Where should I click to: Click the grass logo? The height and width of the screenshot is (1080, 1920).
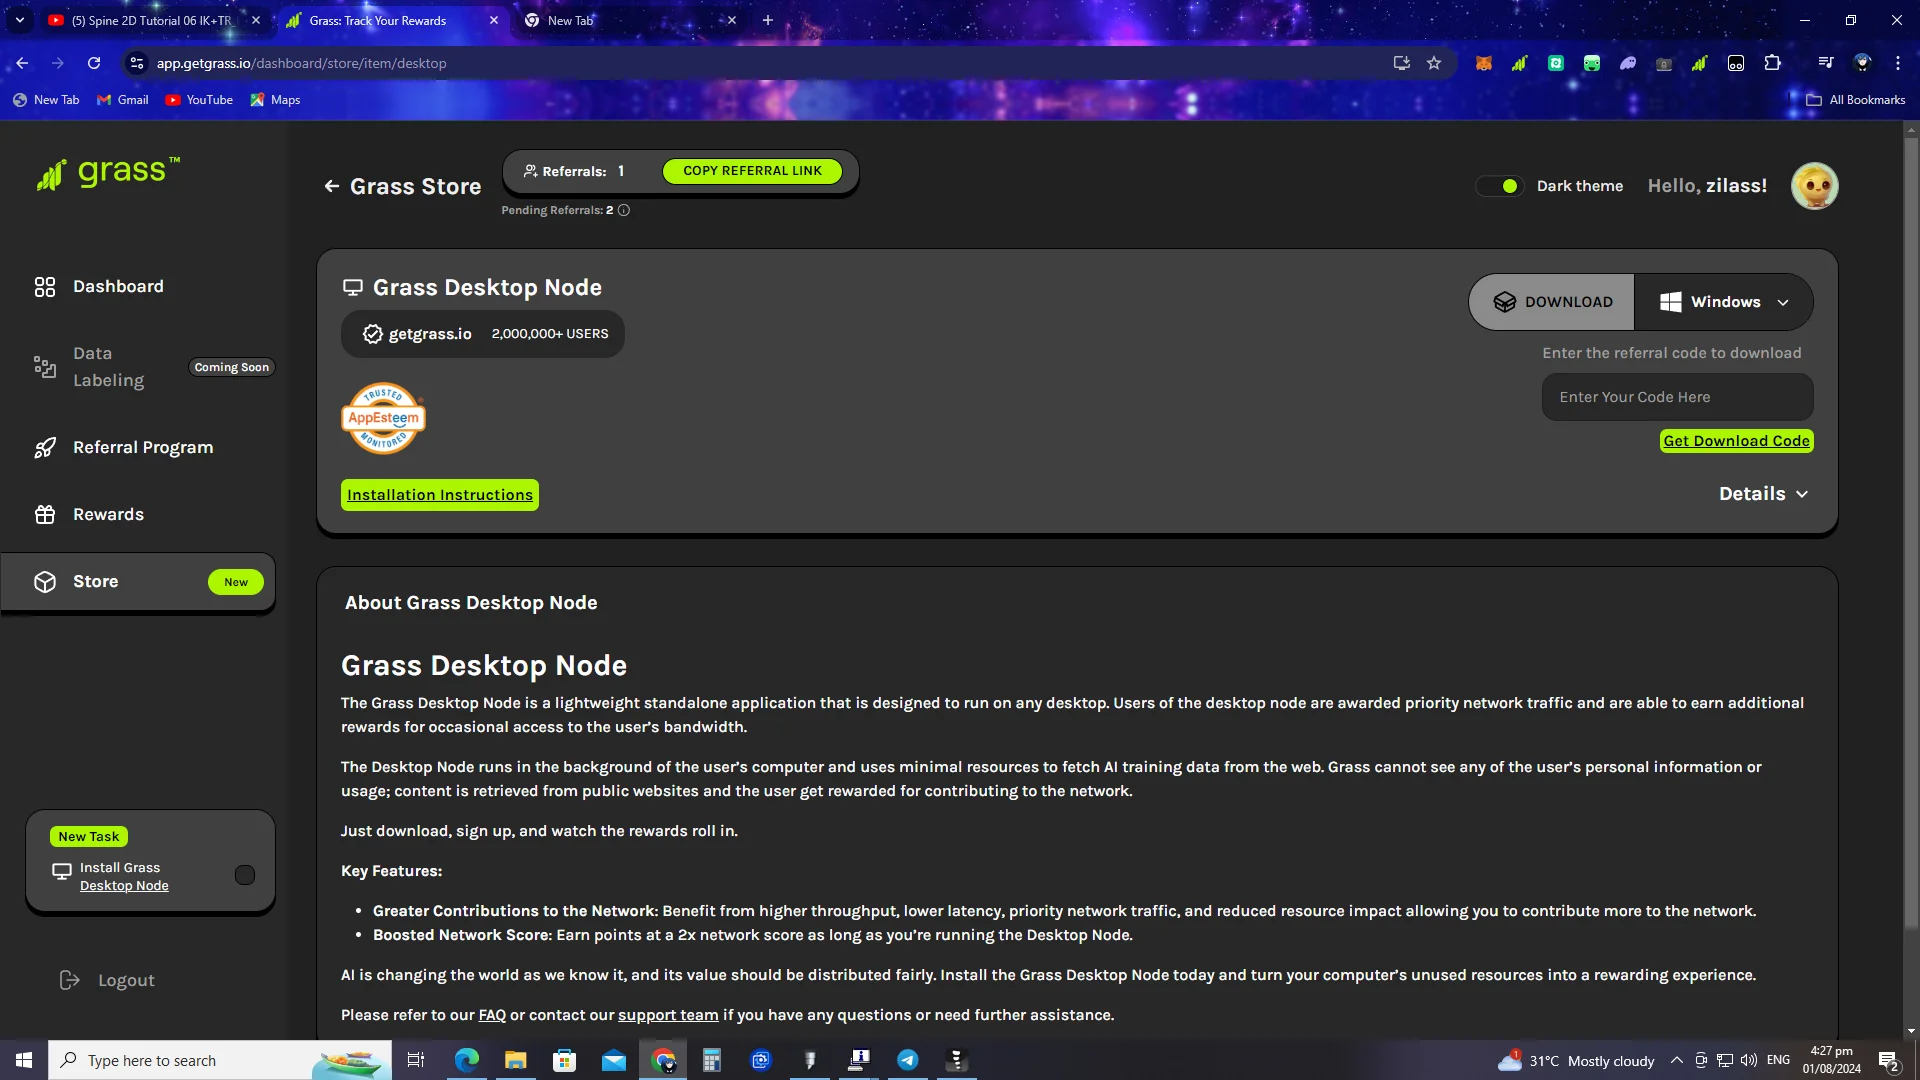coord(108,173)
